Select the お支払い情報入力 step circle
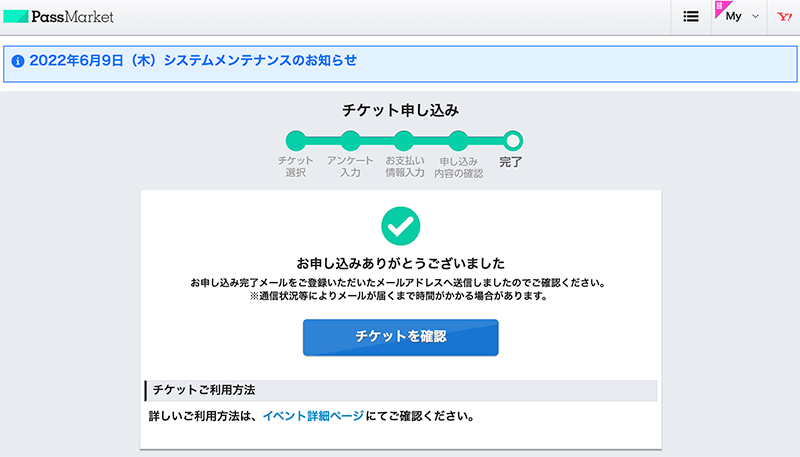Image resolution: width=800 pixels, height=457 pixels. (x=404, y=141)
